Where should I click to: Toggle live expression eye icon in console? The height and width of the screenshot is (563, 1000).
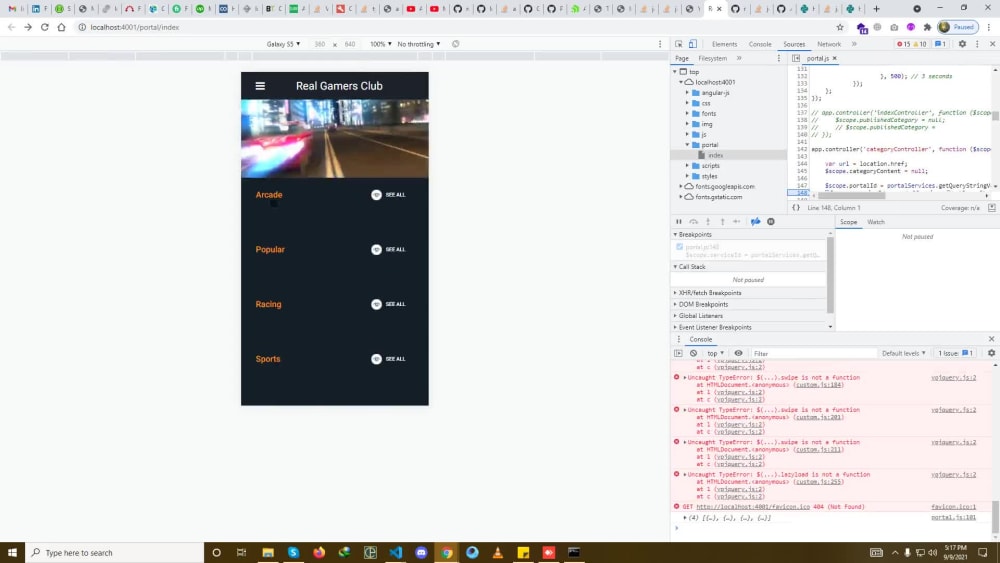(739, 353)
